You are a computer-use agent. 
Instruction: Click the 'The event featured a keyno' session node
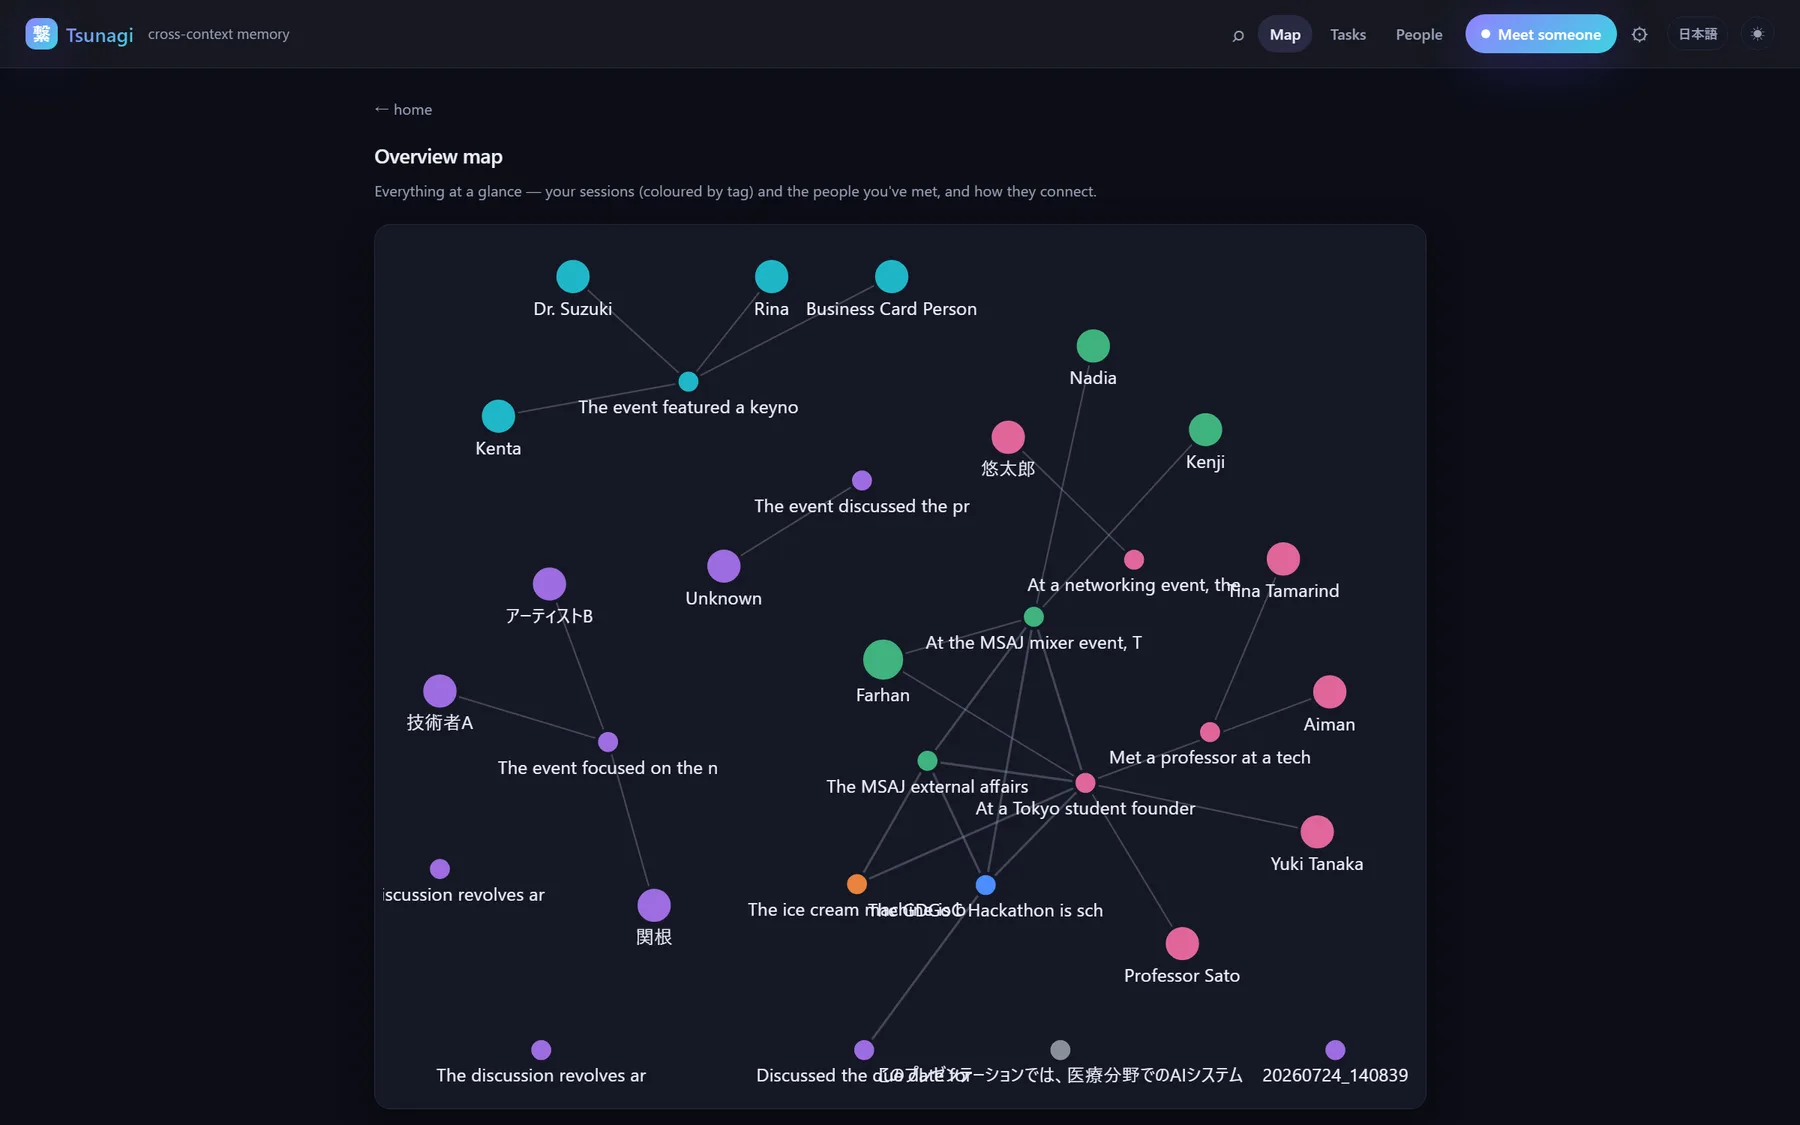pos(688,382)
